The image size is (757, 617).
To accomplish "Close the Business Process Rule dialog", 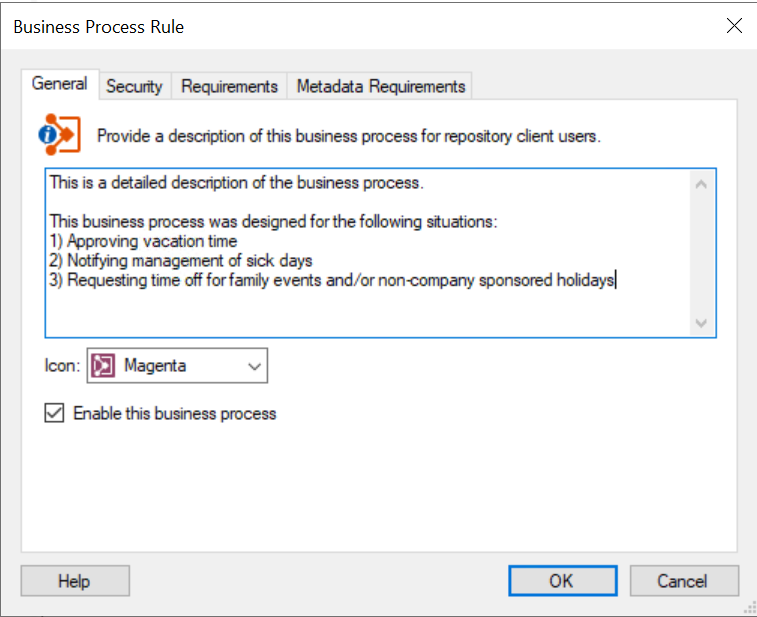I will coord(734,26).
